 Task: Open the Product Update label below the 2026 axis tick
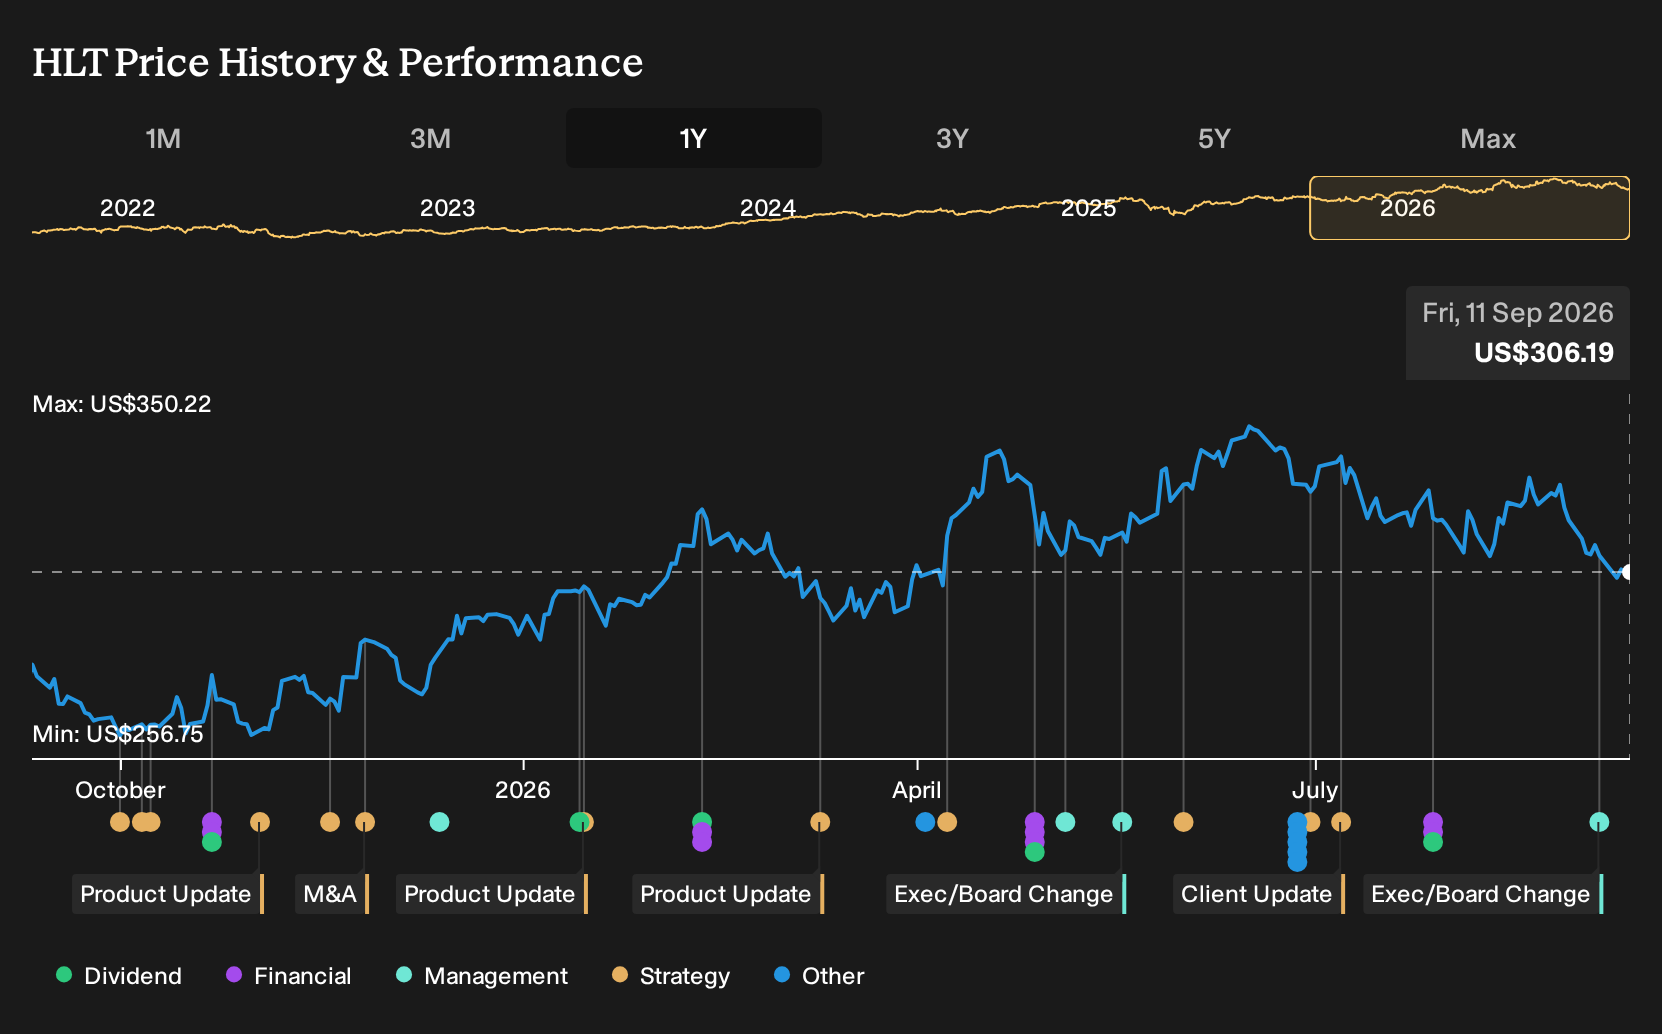[x=492, y=894]
